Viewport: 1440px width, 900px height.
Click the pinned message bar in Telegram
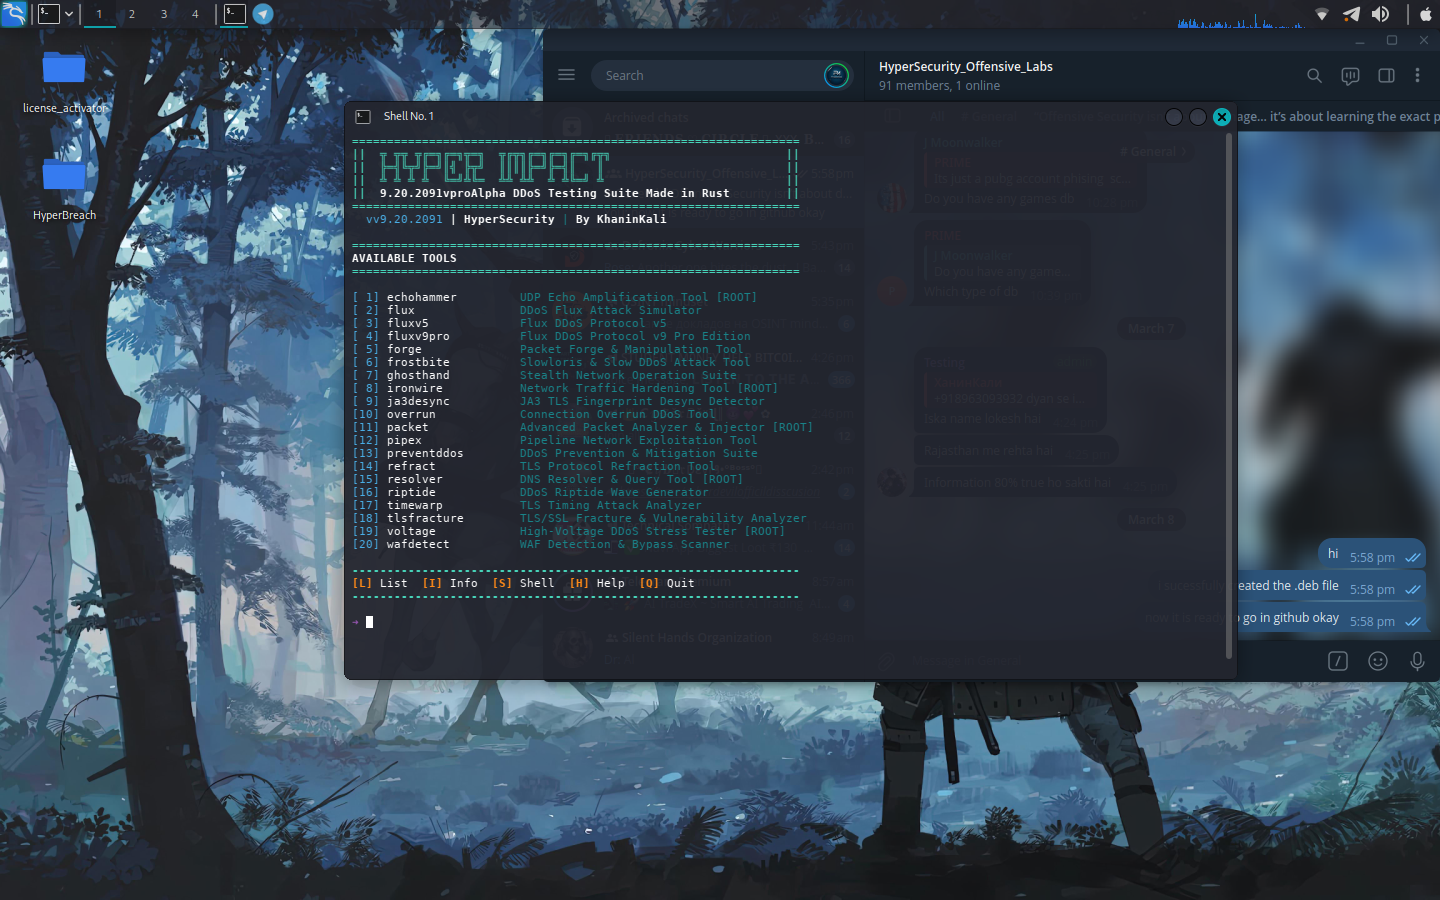point(1338,117)
